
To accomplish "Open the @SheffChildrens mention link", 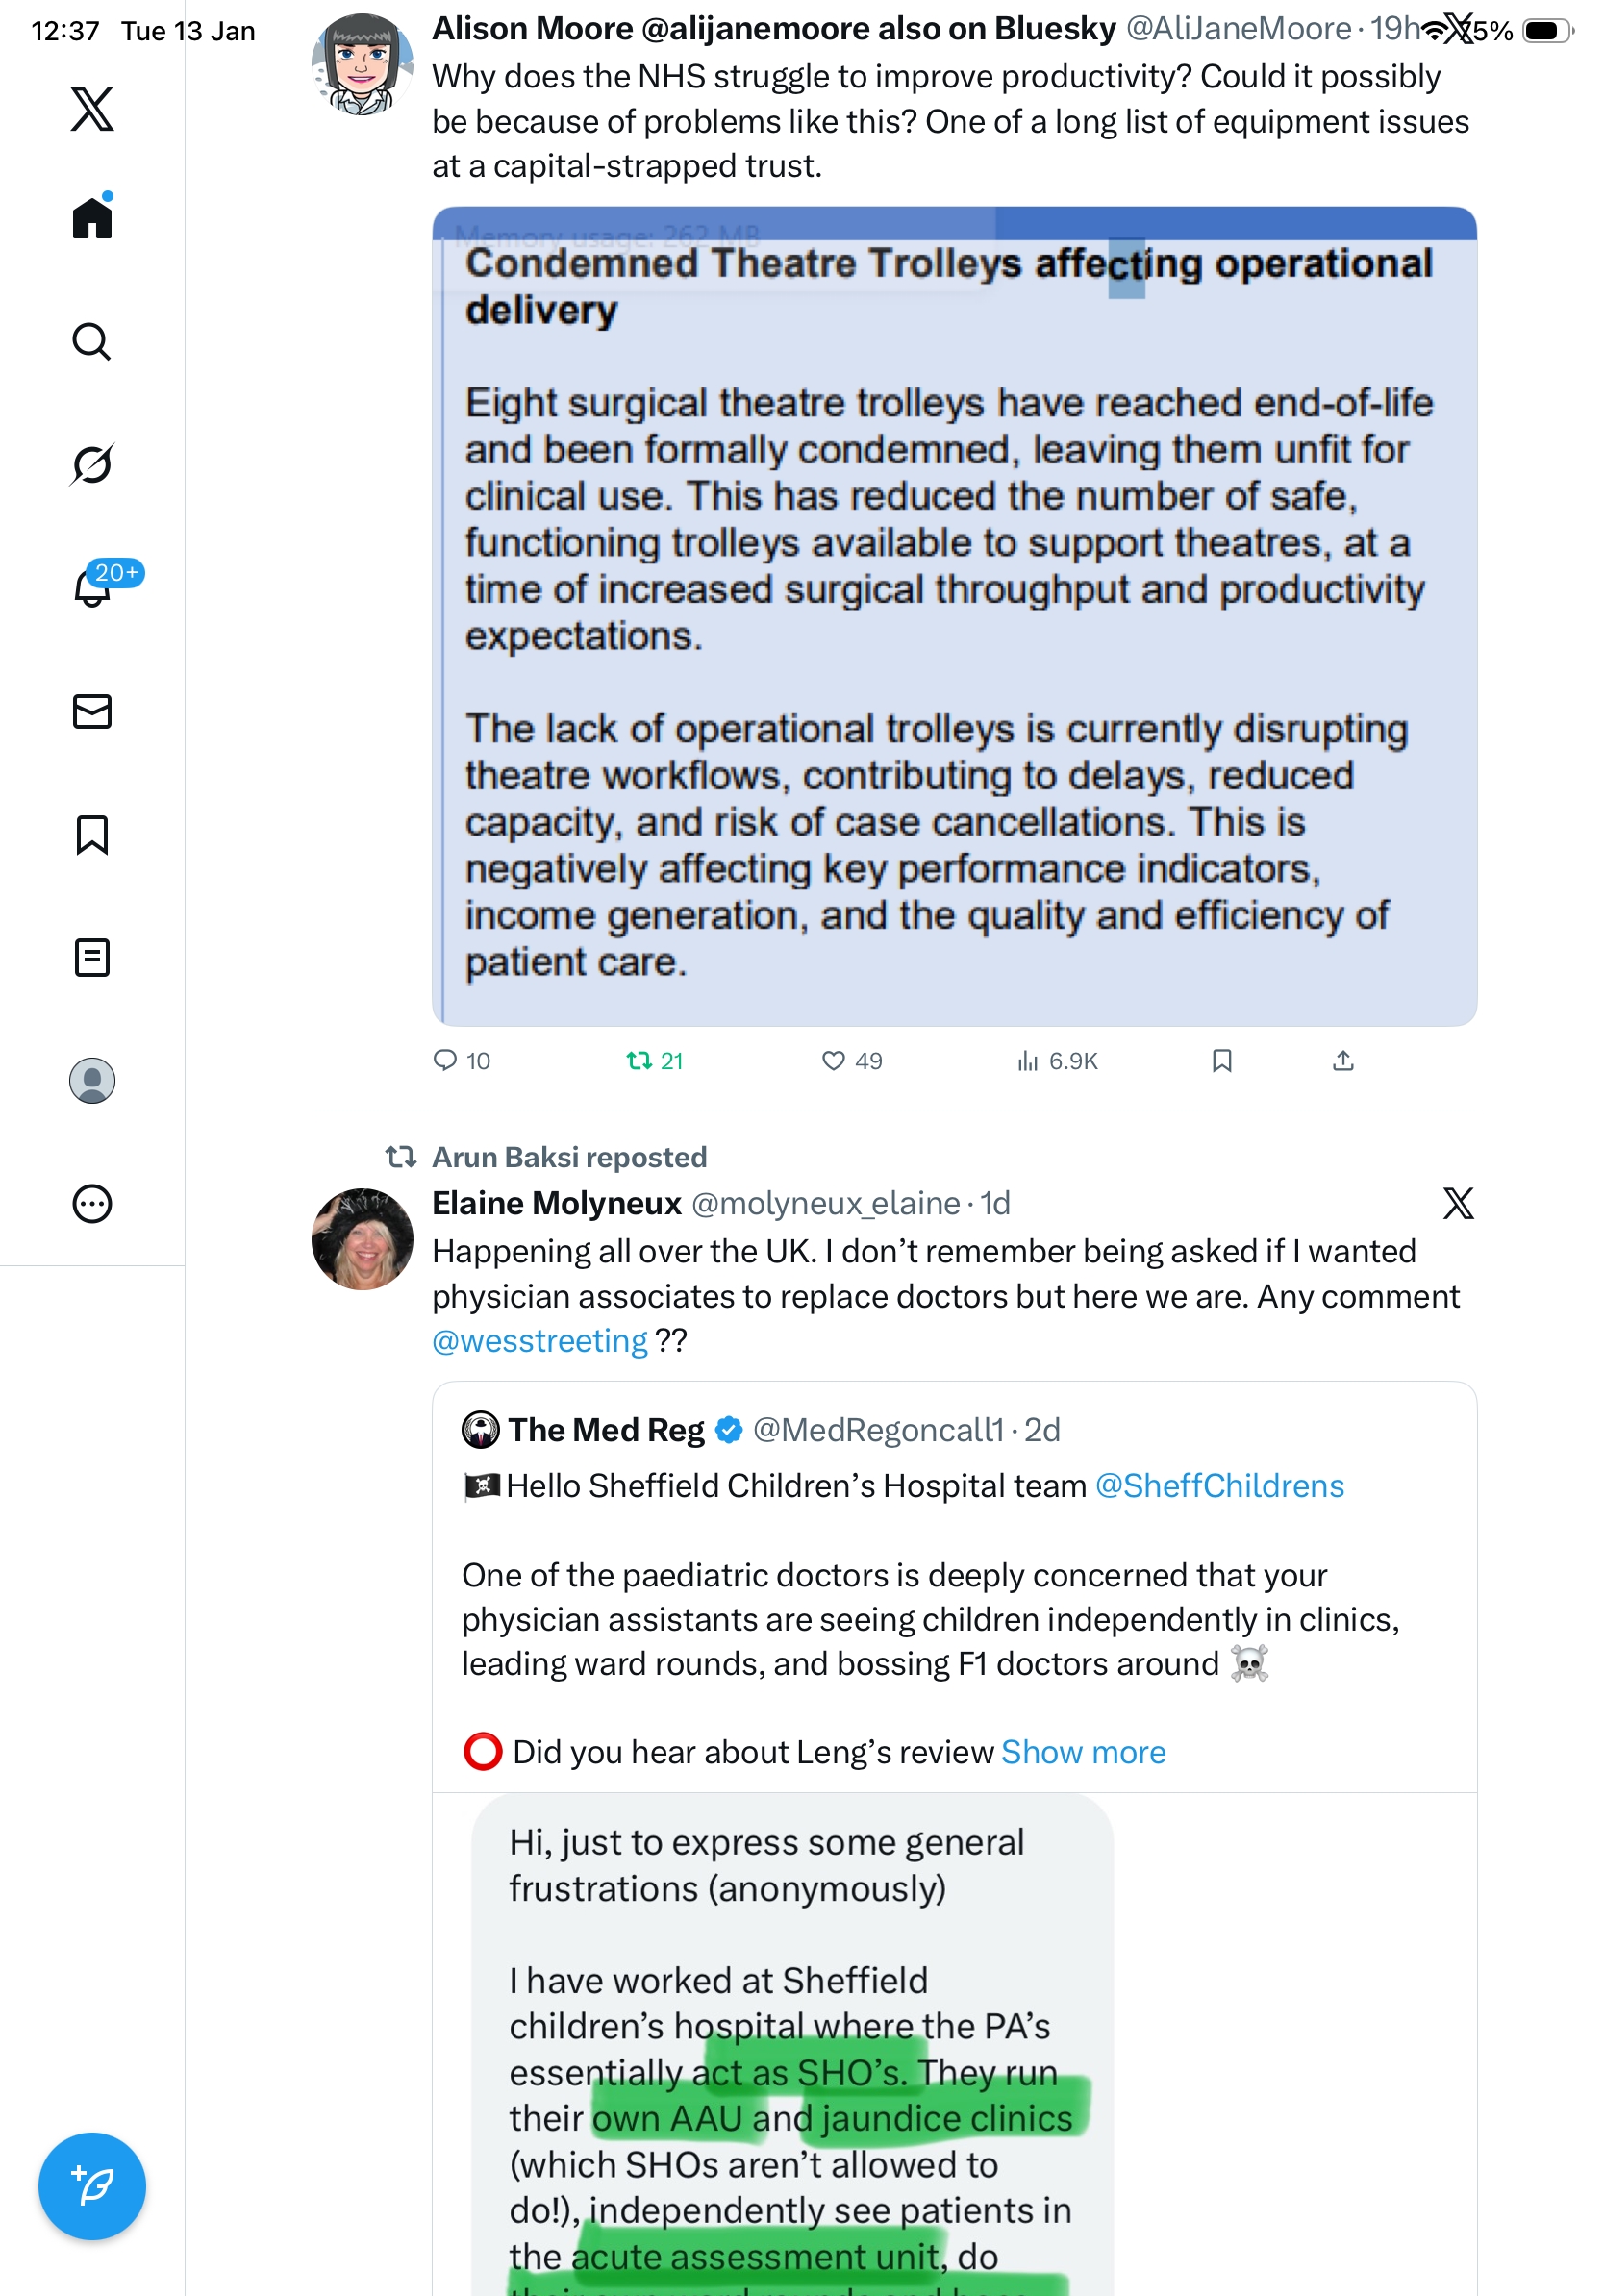I will [x=1219, y=1486].
